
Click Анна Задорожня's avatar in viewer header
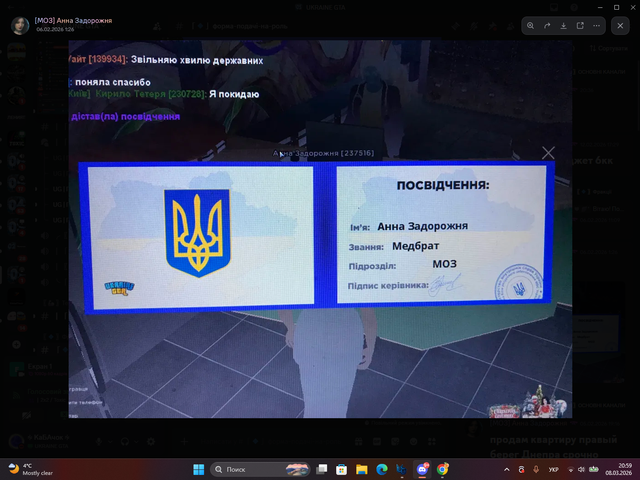tap(20, 25)
